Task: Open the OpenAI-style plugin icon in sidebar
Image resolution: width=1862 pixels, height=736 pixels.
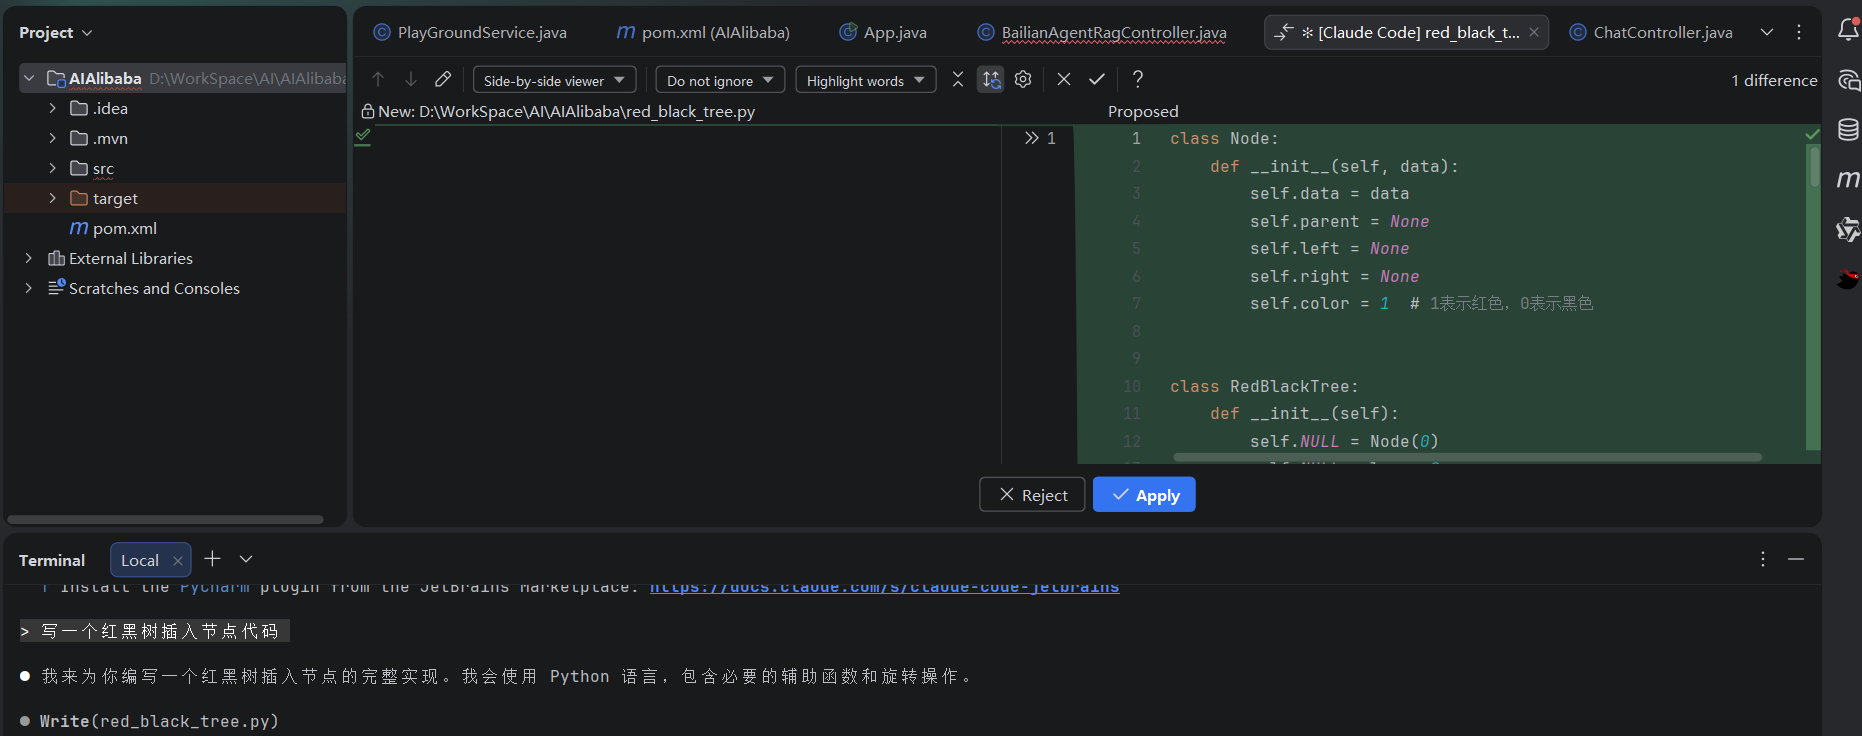Action: (1848, 229)
